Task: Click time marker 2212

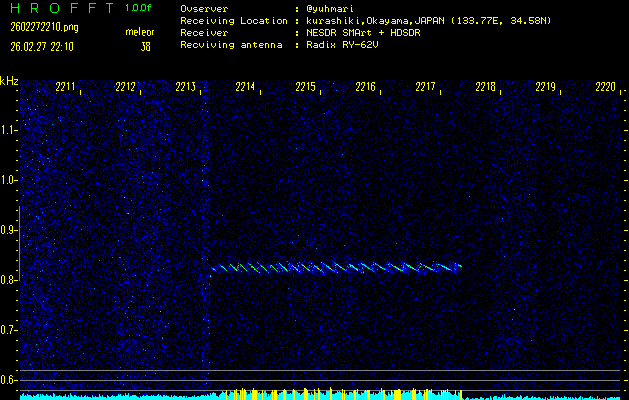Action: (x=125, y=87)
